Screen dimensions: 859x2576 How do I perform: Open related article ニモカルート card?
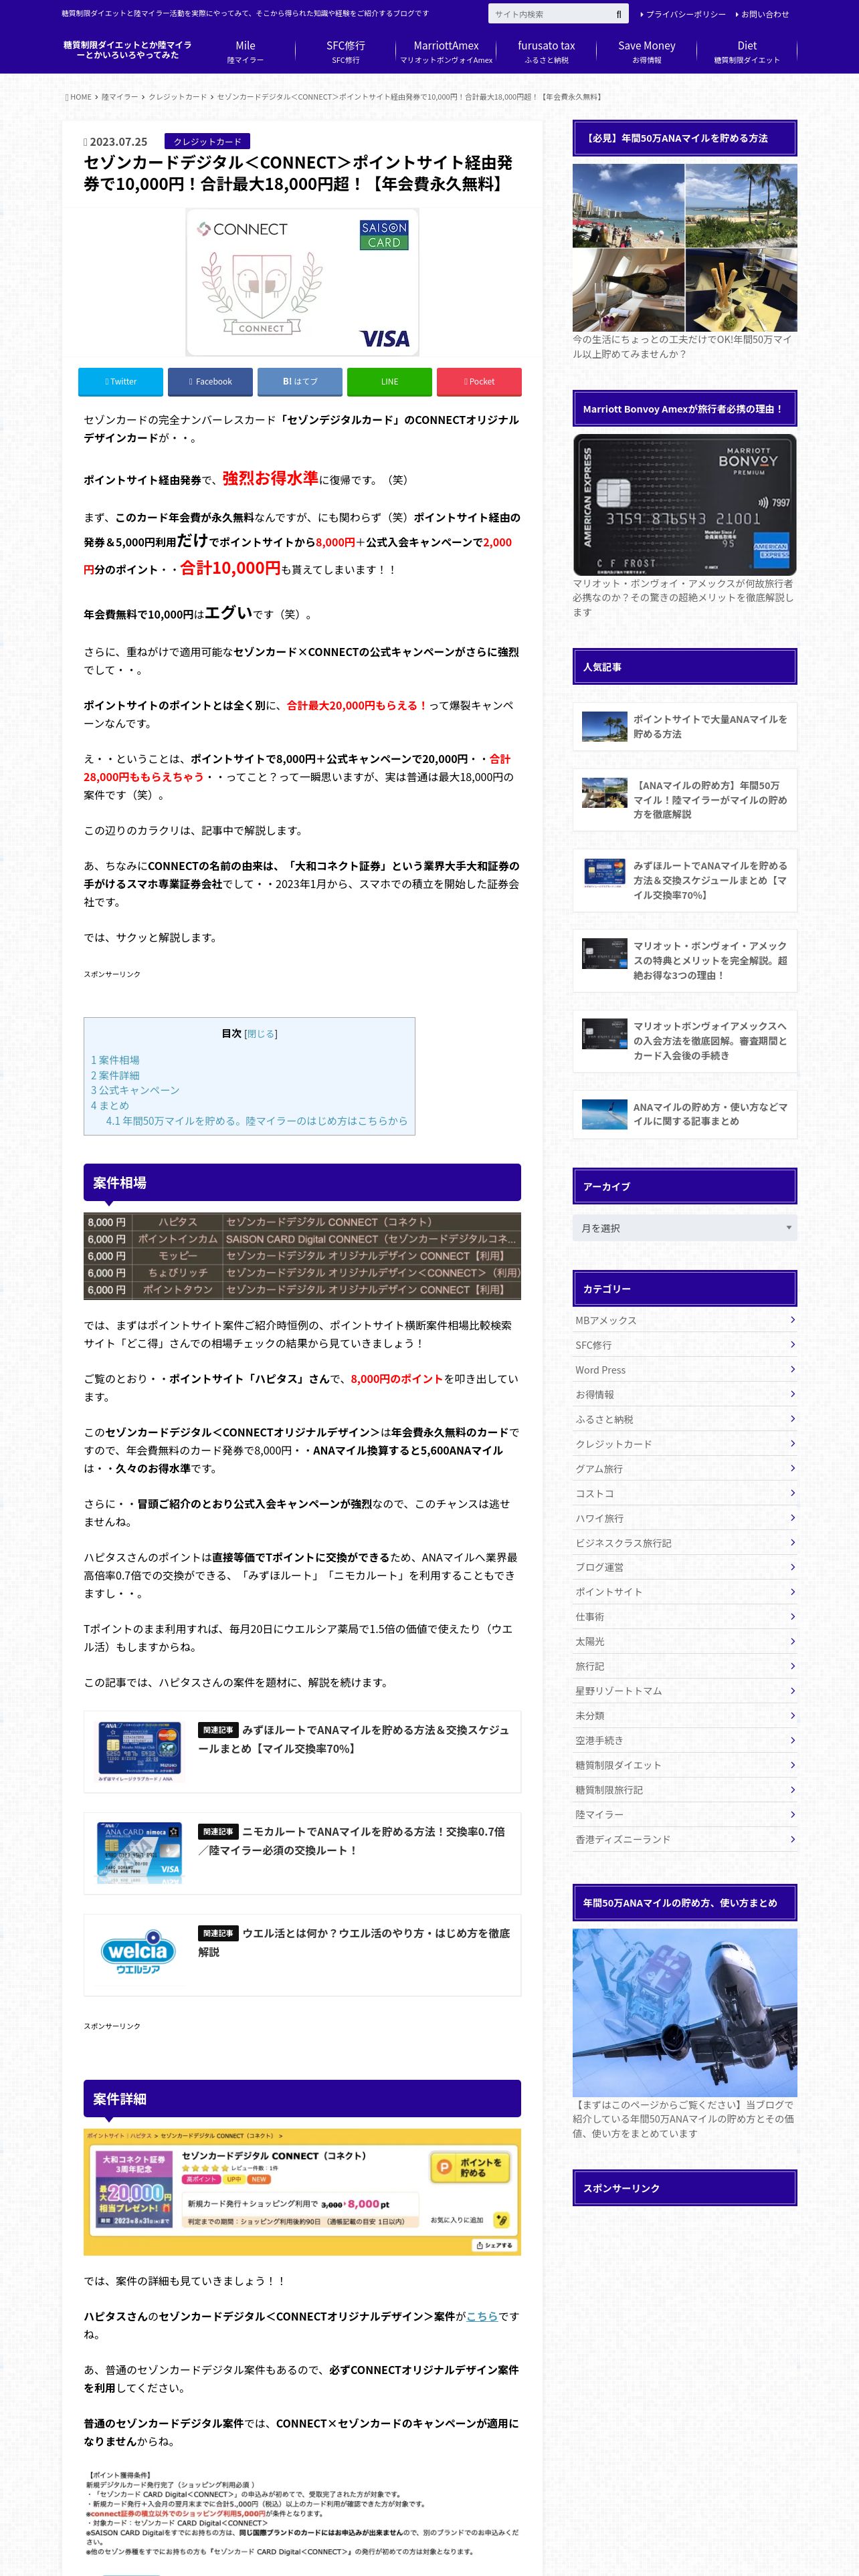pos(302,1853)
